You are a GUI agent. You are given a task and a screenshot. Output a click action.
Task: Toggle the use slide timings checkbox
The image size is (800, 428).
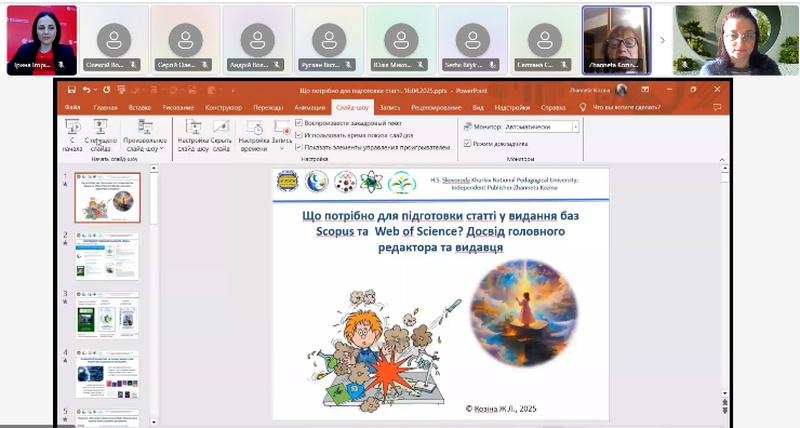tap(300, 134)
